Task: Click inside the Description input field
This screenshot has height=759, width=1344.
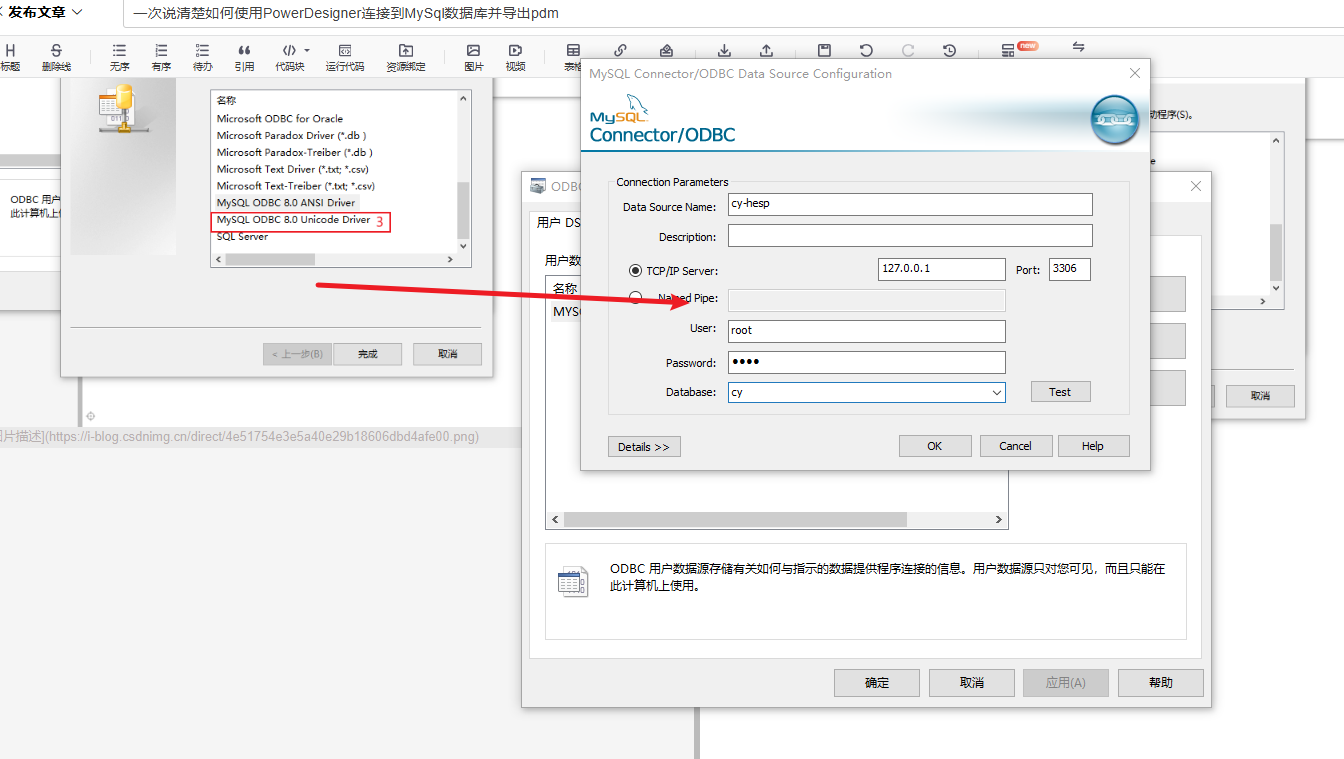Action: coord(909,236)
